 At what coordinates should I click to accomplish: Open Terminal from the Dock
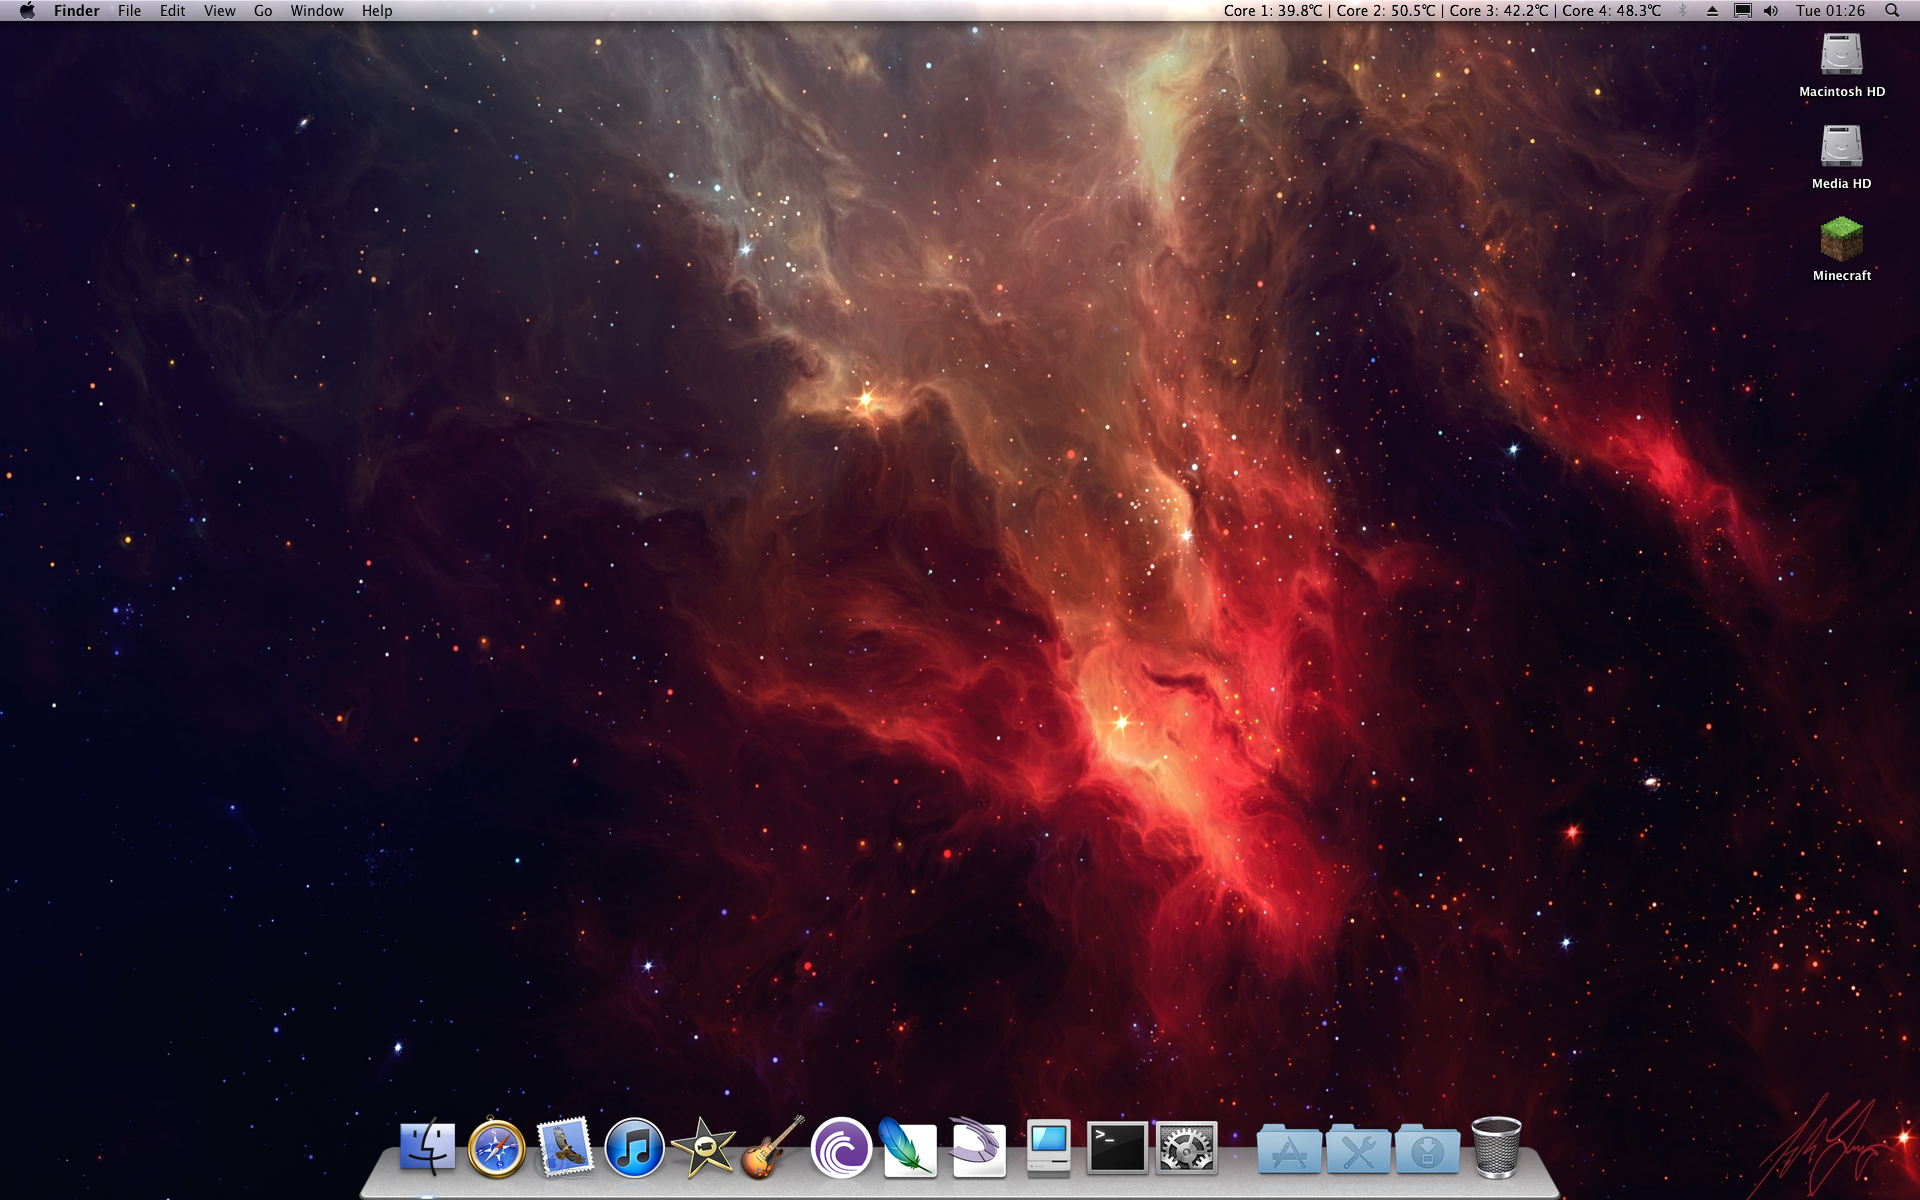coord(1117,1148)
